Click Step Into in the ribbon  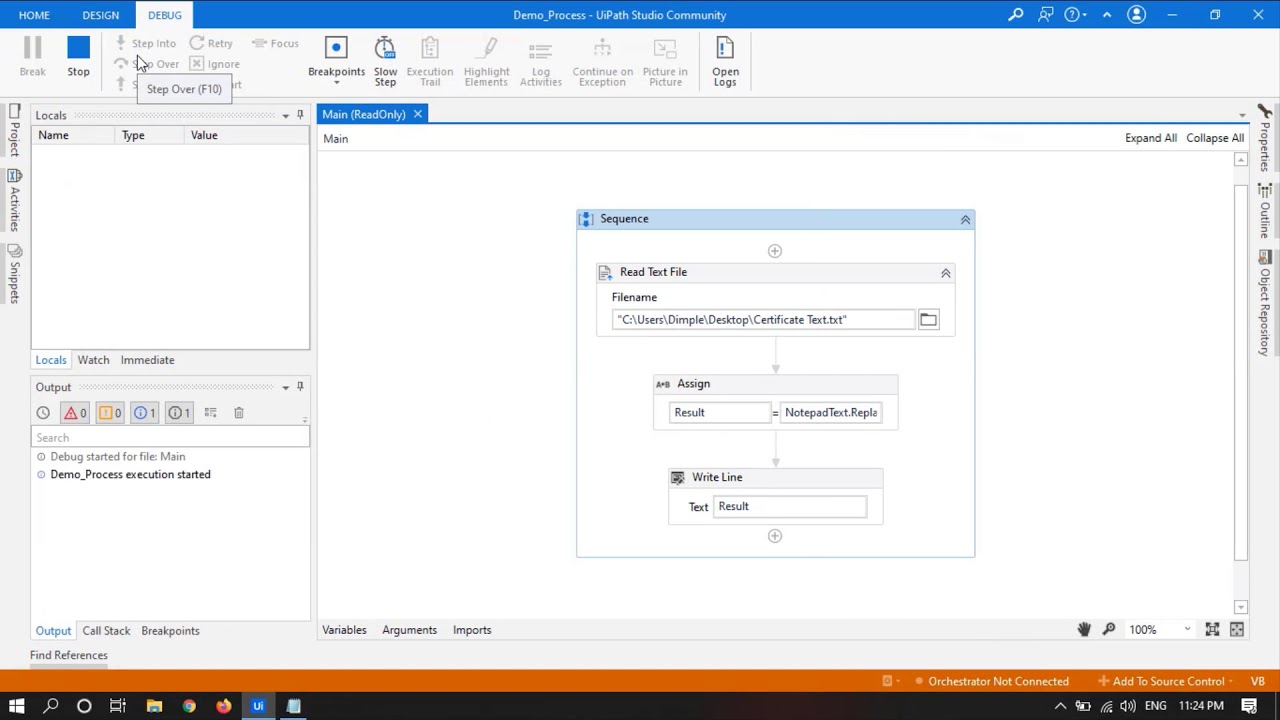point(145,43)
